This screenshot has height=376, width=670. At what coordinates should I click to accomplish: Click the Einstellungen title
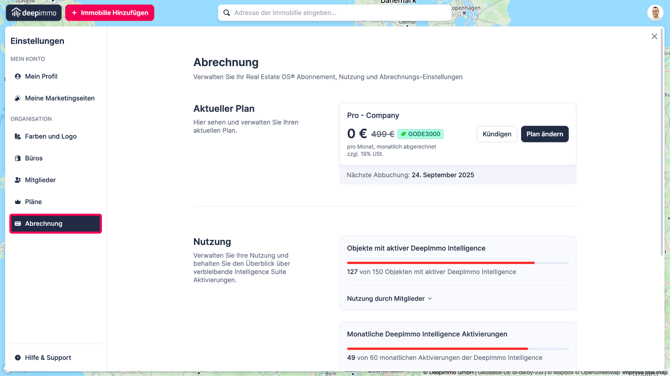tap(37, 41)
